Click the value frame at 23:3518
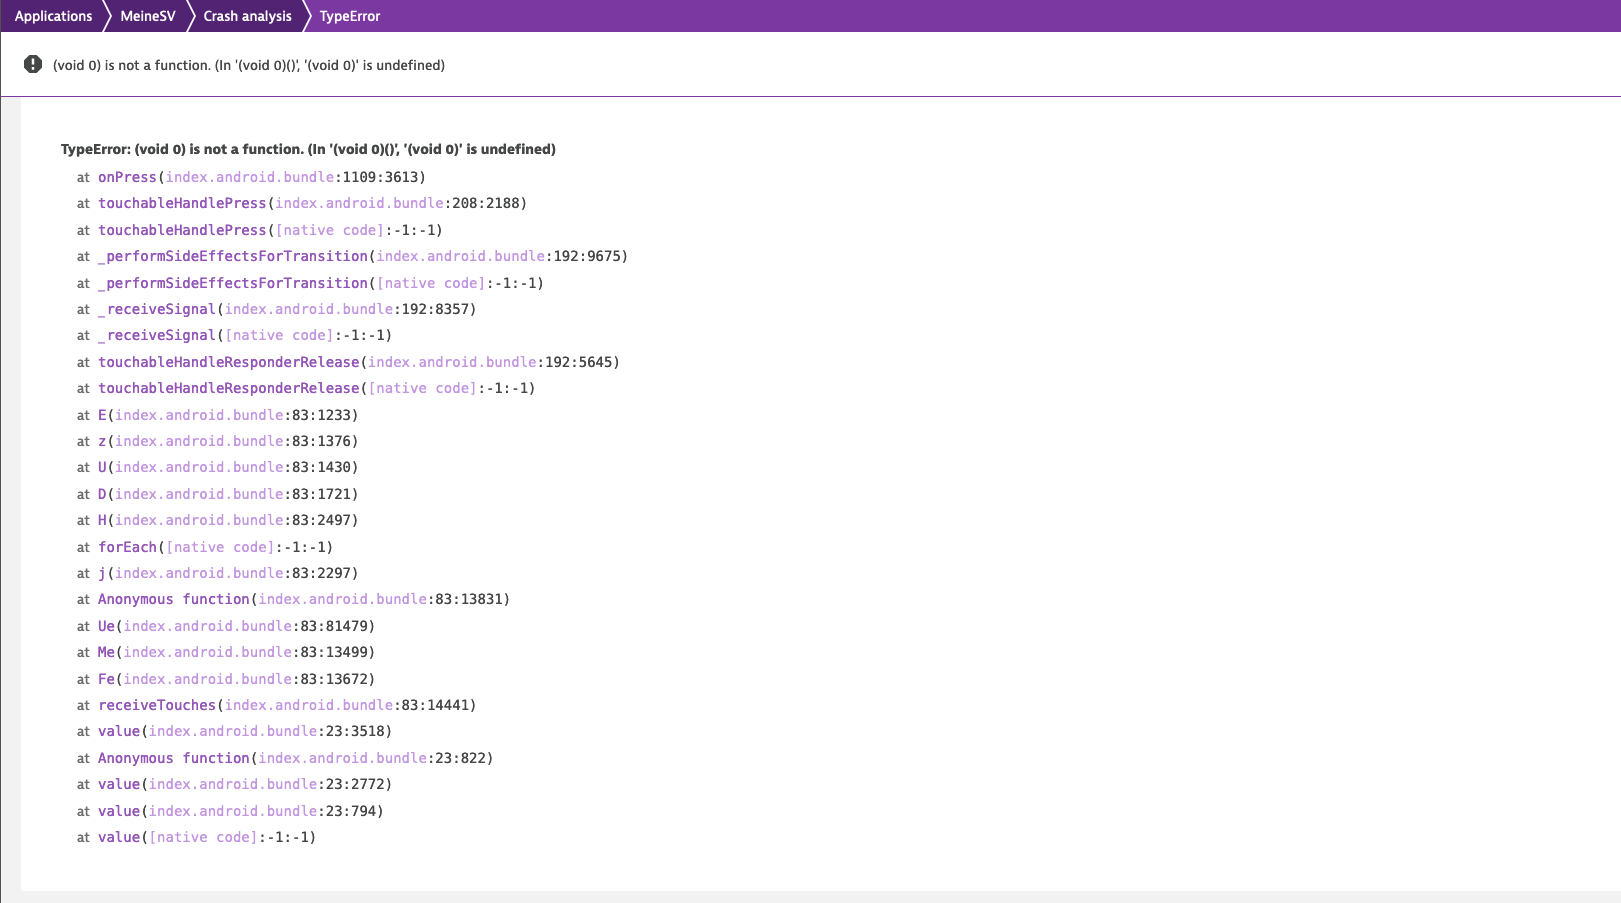Image resolution: width=1621 pixels, height=903 pixels. 119,731
